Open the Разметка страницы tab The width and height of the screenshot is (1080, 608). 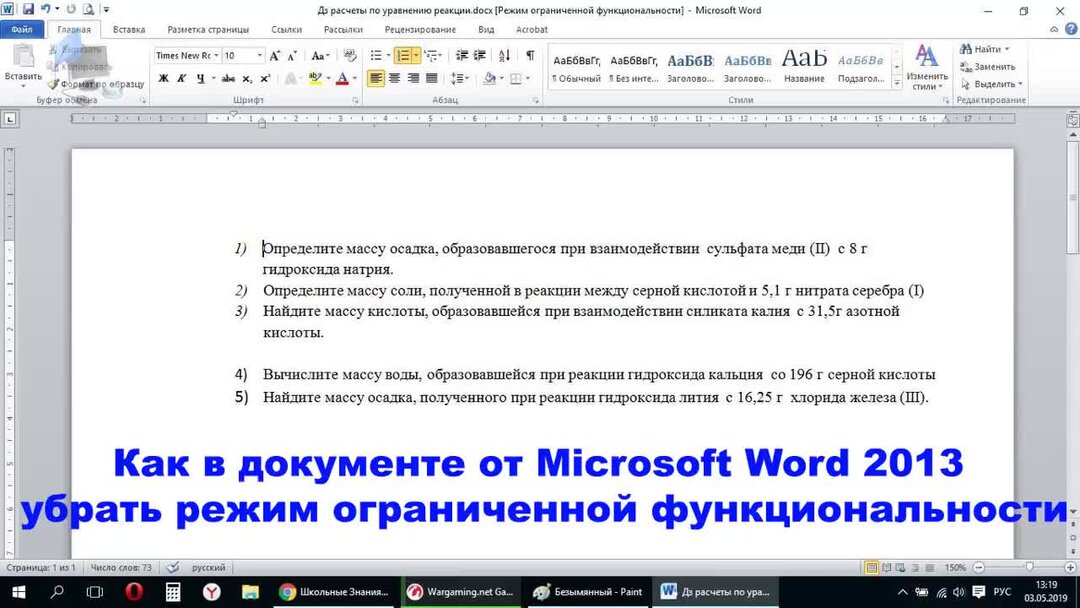point(208,30)
